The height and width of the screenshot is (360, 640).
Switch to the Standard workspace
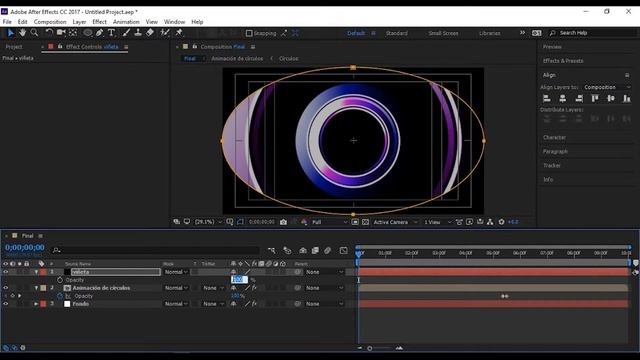coord(397,33)
